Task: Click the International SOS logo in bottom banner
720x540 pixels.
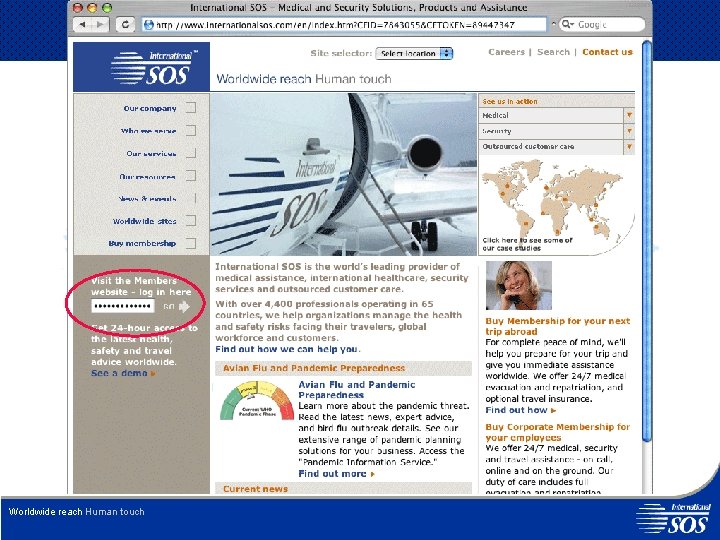Action: click(x=674, y=518)
